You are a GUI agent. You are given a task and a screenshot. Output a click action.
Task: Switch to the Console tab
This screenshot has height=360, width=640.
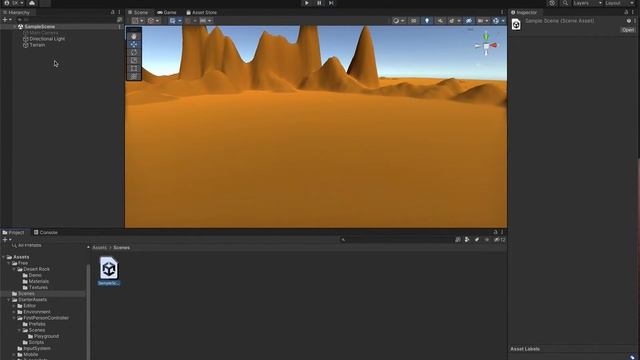coord(45,232)
